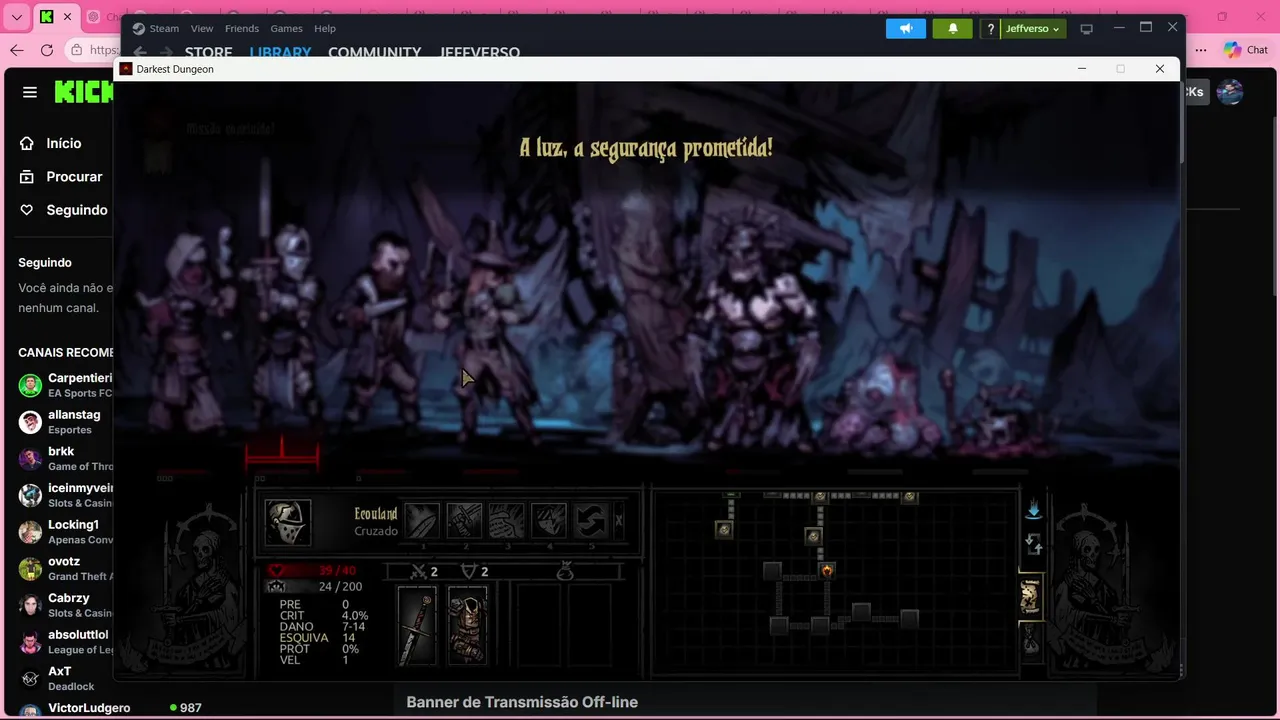1280x720 pixels.
Task: Toggle the inventory/map swap icon
Action: [1034, 545]
